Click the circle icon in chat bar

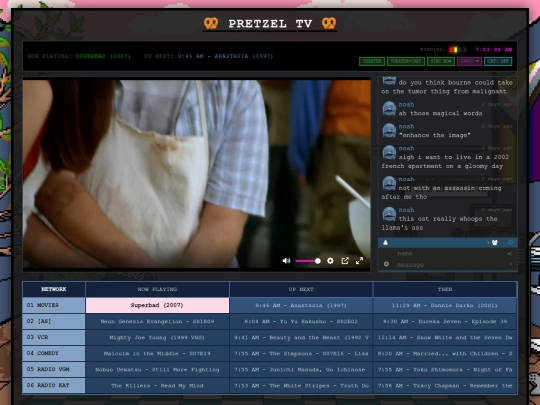(510, 242)
